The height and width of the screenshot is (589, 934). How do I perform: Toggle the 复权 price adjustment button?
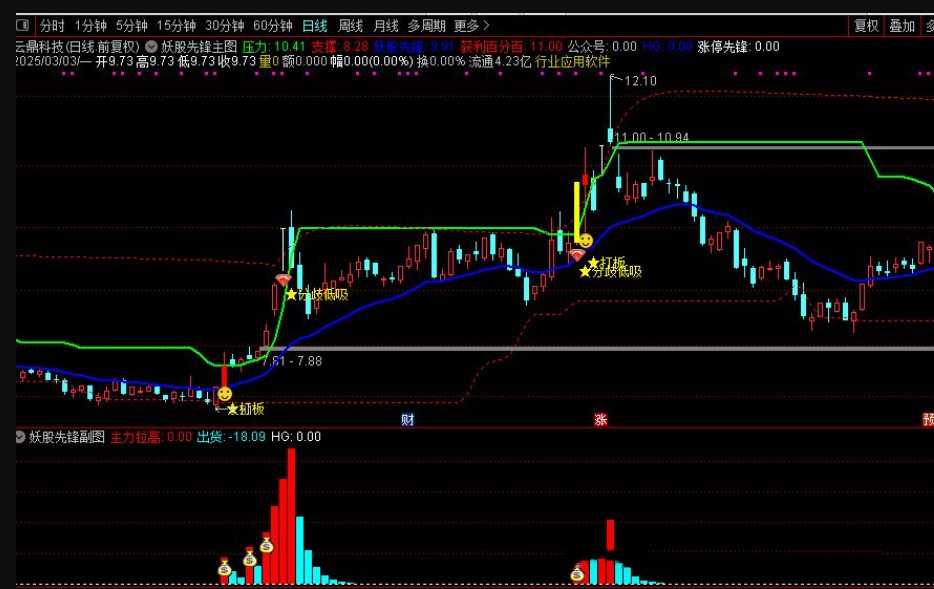click(x=866, y=26)
